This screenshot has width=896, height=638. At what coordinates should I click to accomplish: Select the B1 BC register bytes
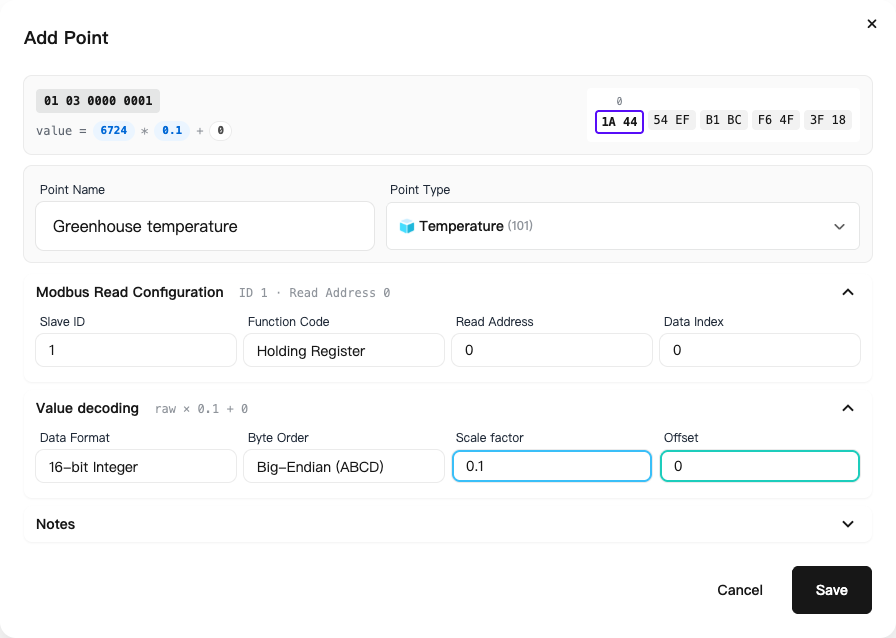[723, 120]
